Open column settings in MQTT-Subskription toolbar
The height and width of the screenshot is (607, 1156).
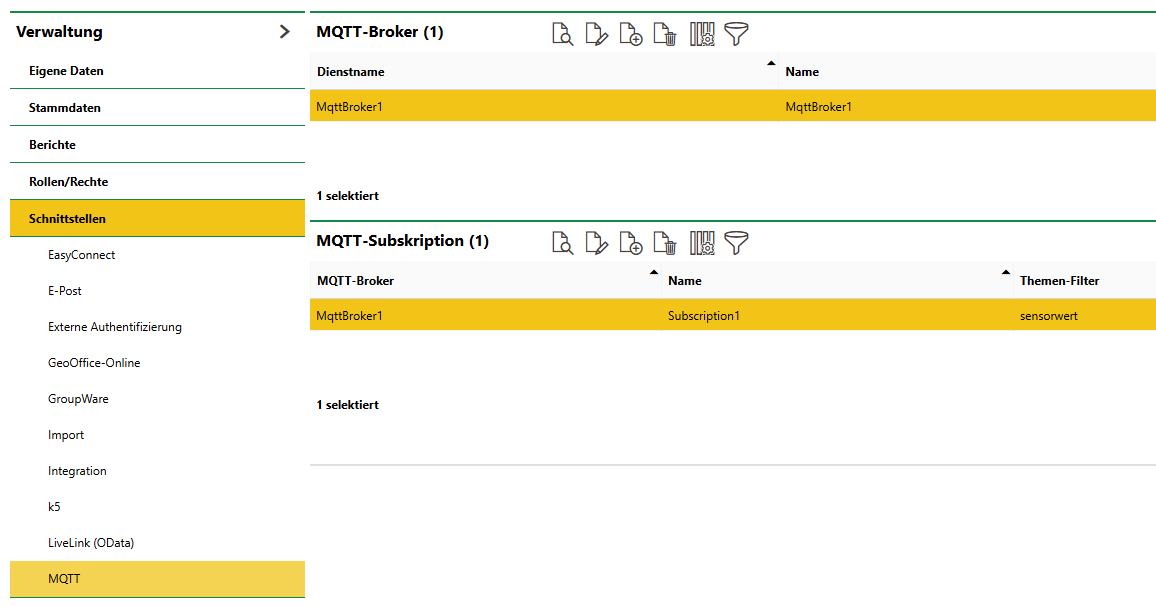tap(702, 243)
